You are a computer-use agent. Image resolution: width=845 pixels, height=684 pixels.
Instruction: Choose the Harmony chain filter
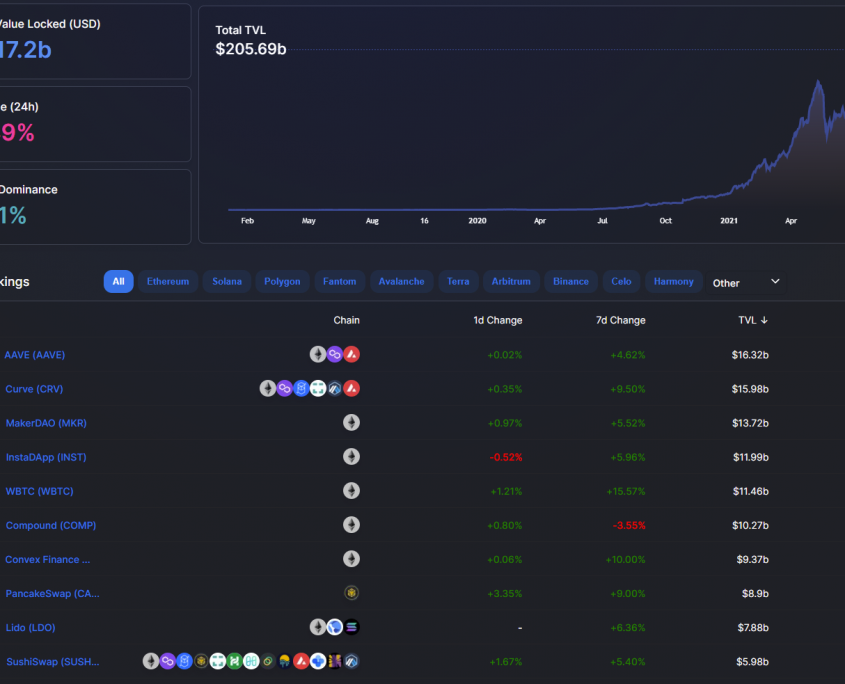coord(673,282)
